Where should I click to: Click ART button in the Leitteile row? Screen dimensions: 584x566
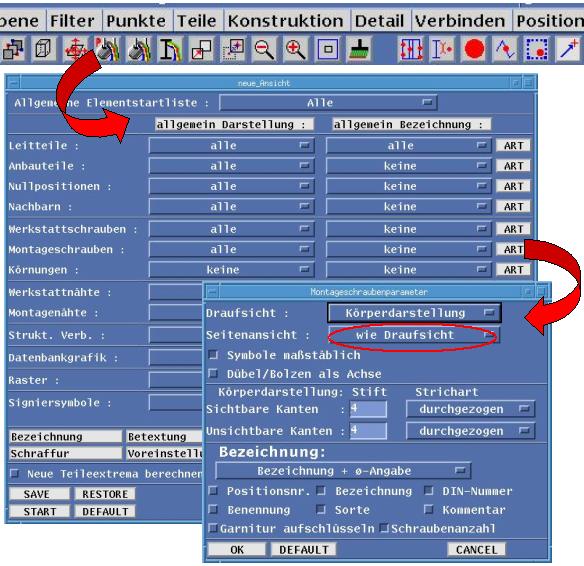point(513,146)
